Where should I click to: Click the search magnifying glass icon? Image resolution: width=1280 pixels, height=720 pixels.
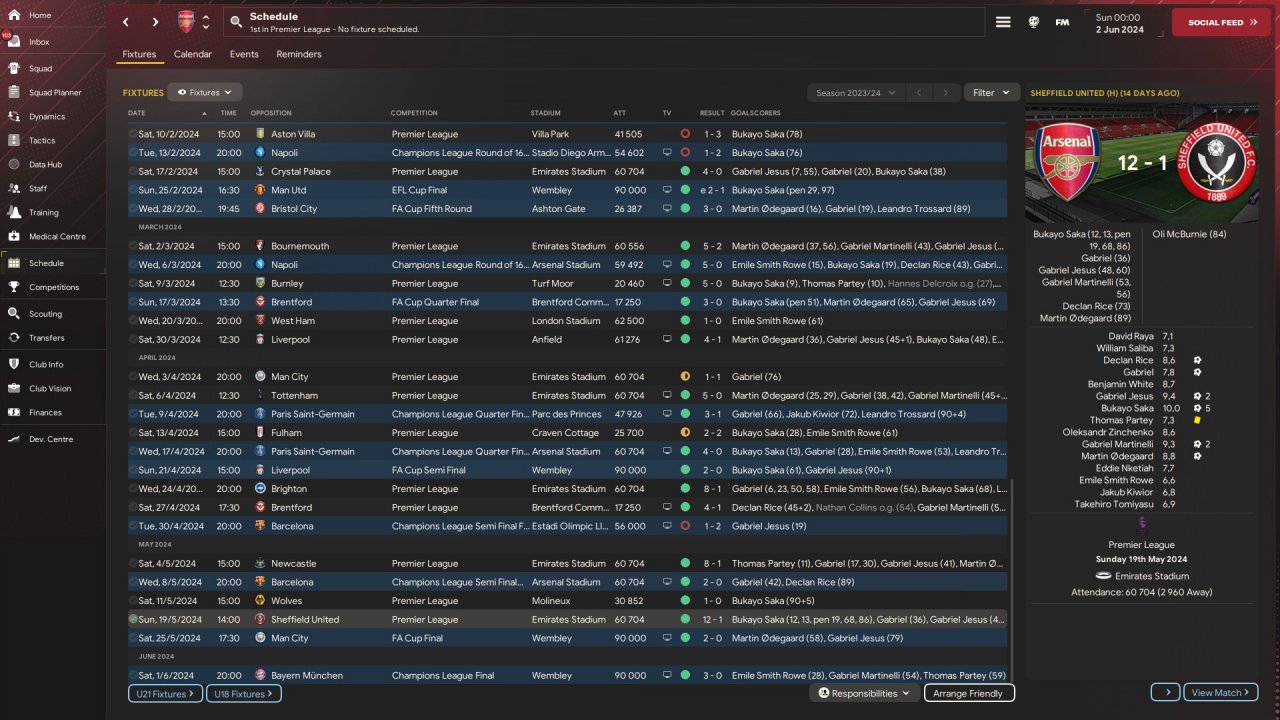tap(235, 22)
